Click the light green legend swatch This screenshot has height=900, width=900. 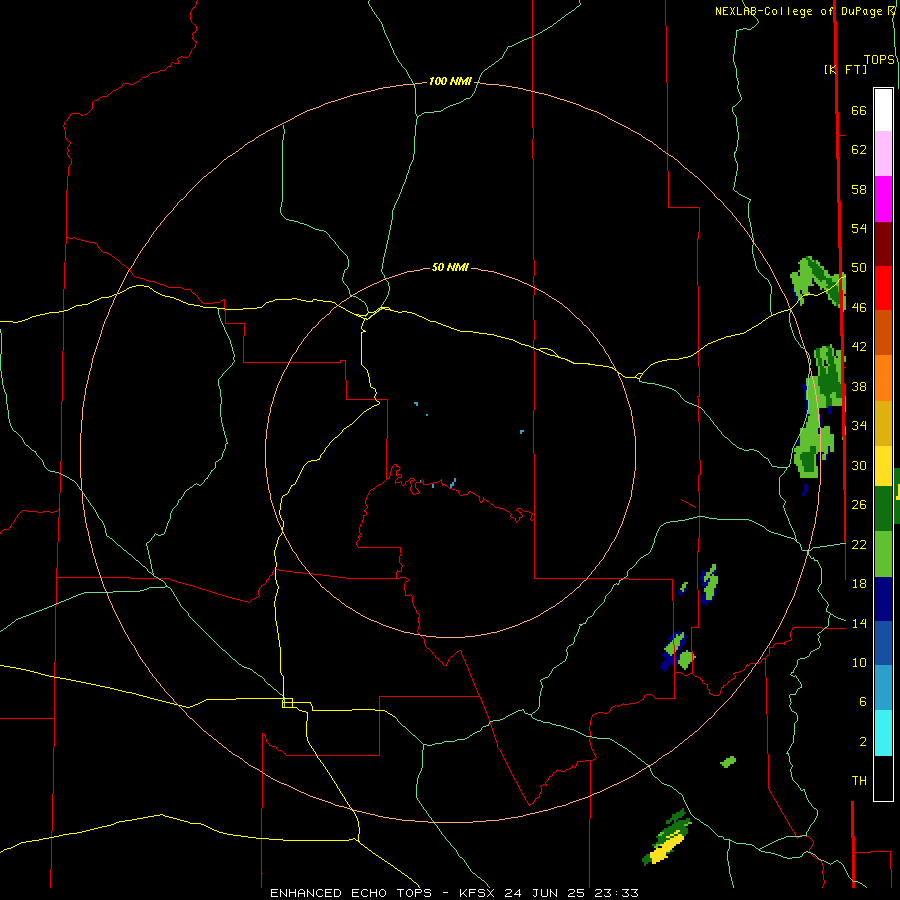click(883, 554)
